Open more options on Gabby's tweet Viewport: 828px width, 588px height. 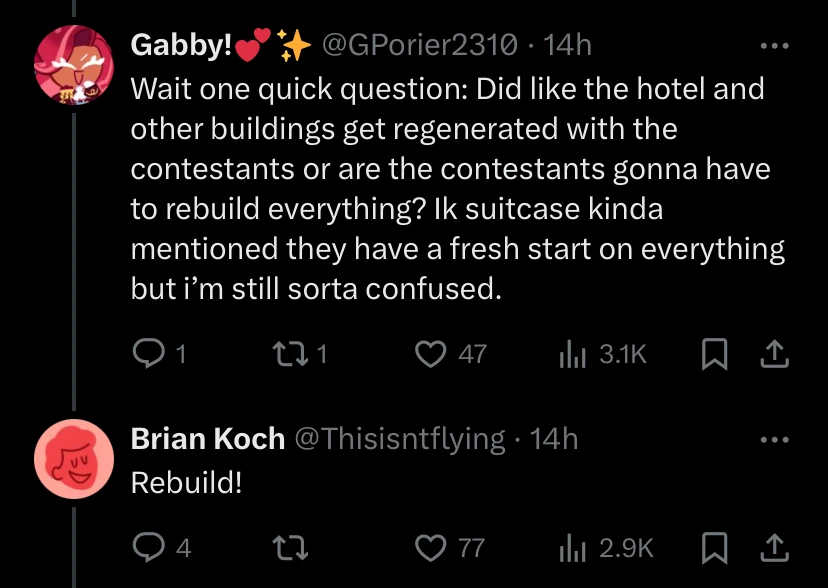[775, 45]
